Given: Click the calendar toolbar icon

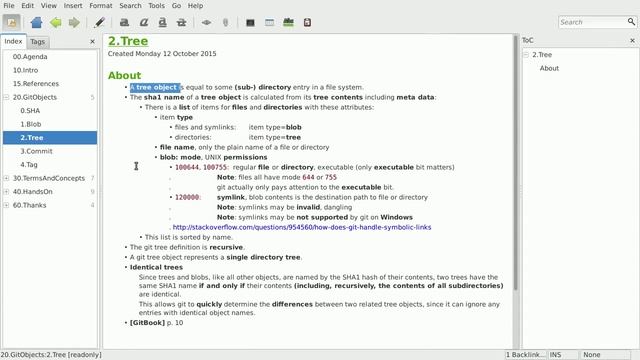Looking at the screenshot, I should pyautogui.click(x=269, y=22).
